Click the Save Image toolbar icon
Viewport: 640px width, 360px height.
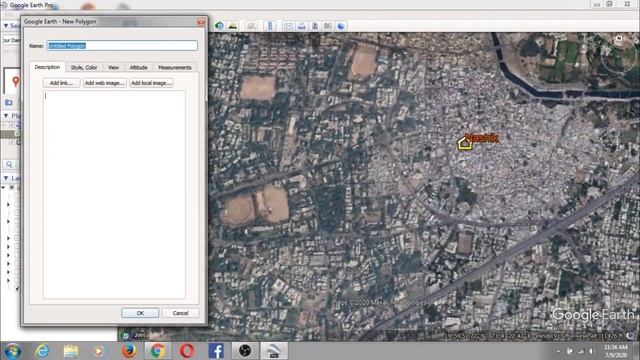point(315,26)
